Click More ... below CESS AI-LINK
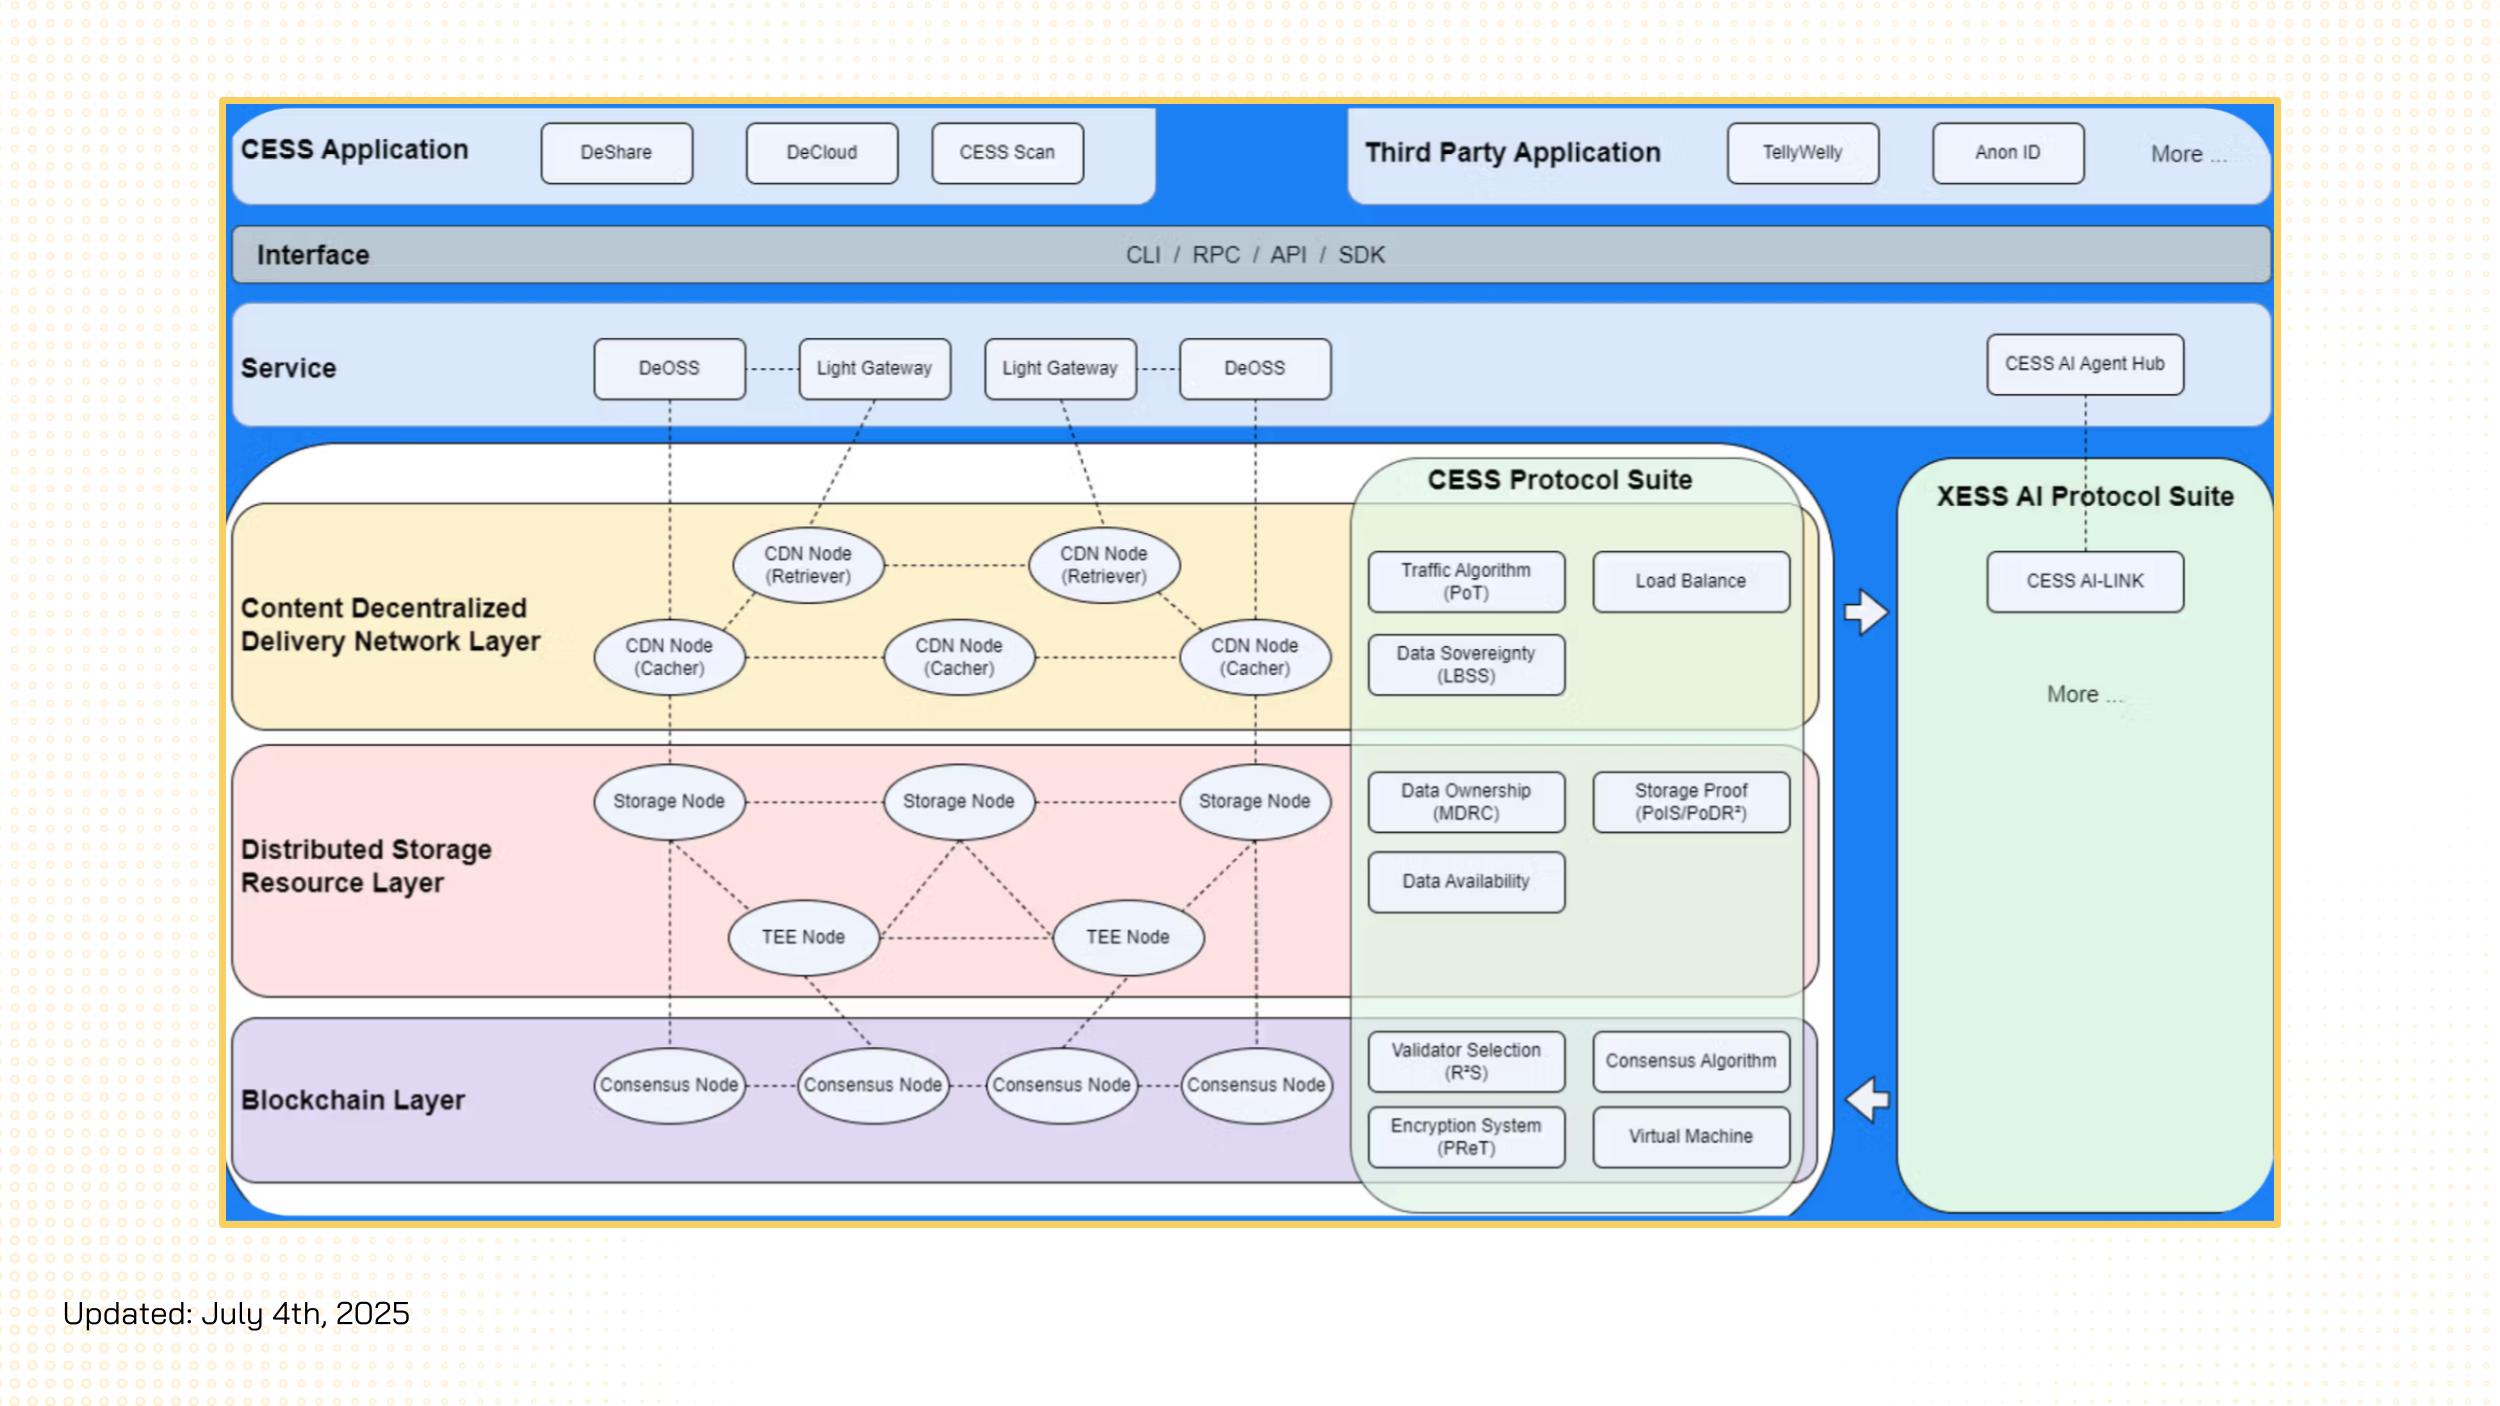The height and width of the screenshot is (1406, 2500). [2085, 694]
